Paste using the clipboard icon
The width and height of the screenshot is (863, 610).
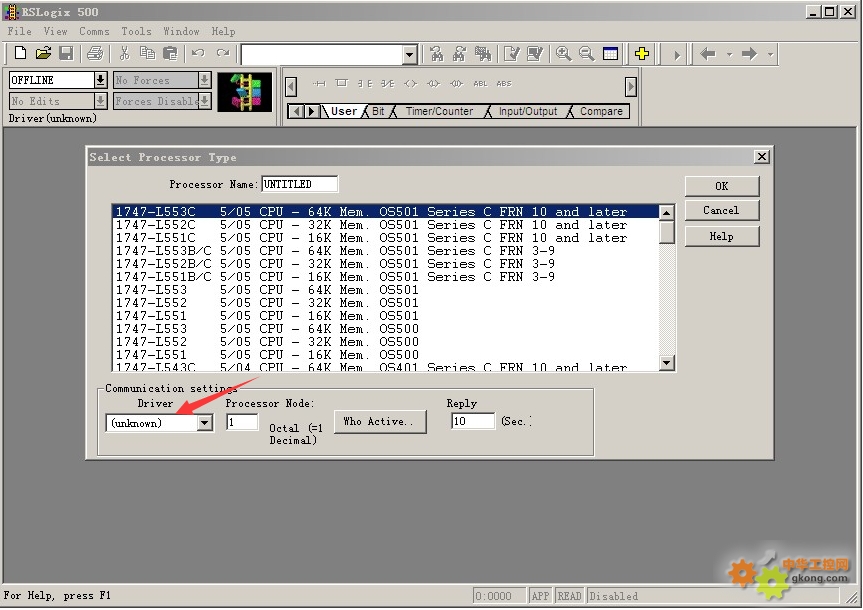[171, 53]
